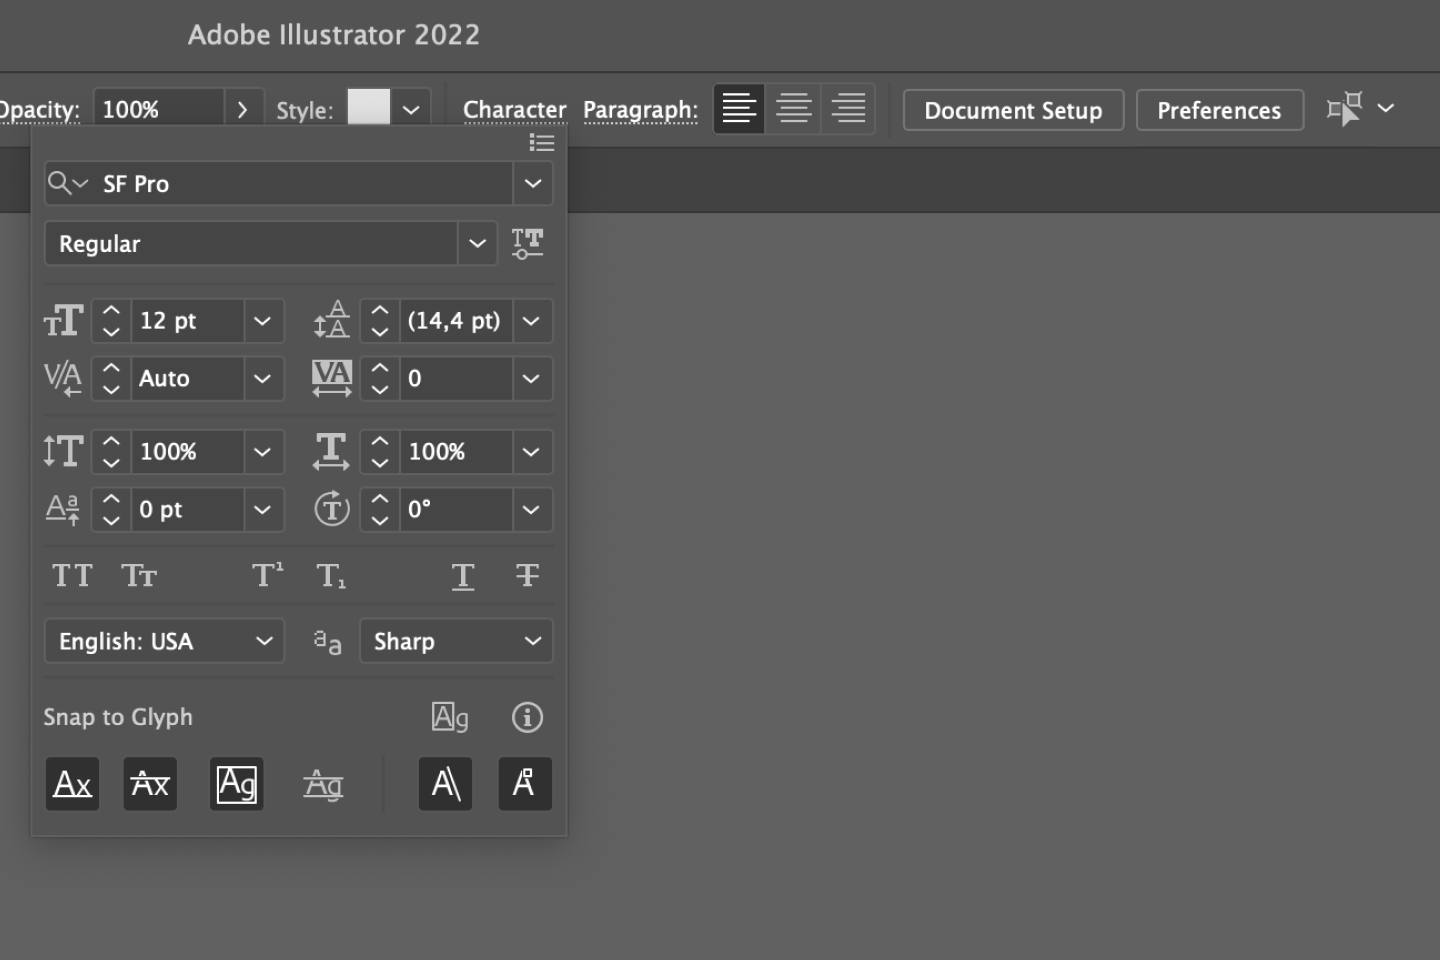The width and height of the screenshot is (1440, 960).
Task: Toggle All Caps formatting
Action: point(72,575)
